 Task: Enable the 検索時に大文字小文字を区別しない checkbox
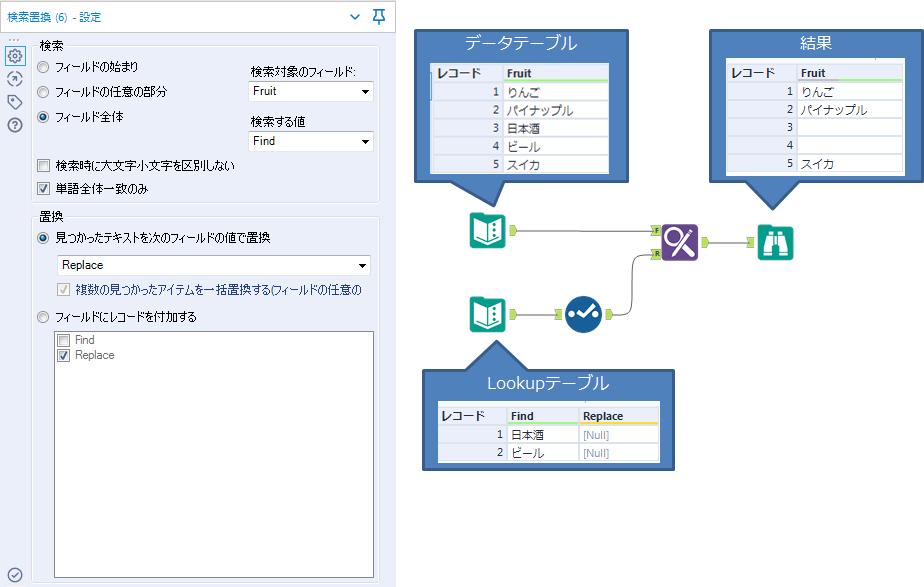(x=43, y=165)
